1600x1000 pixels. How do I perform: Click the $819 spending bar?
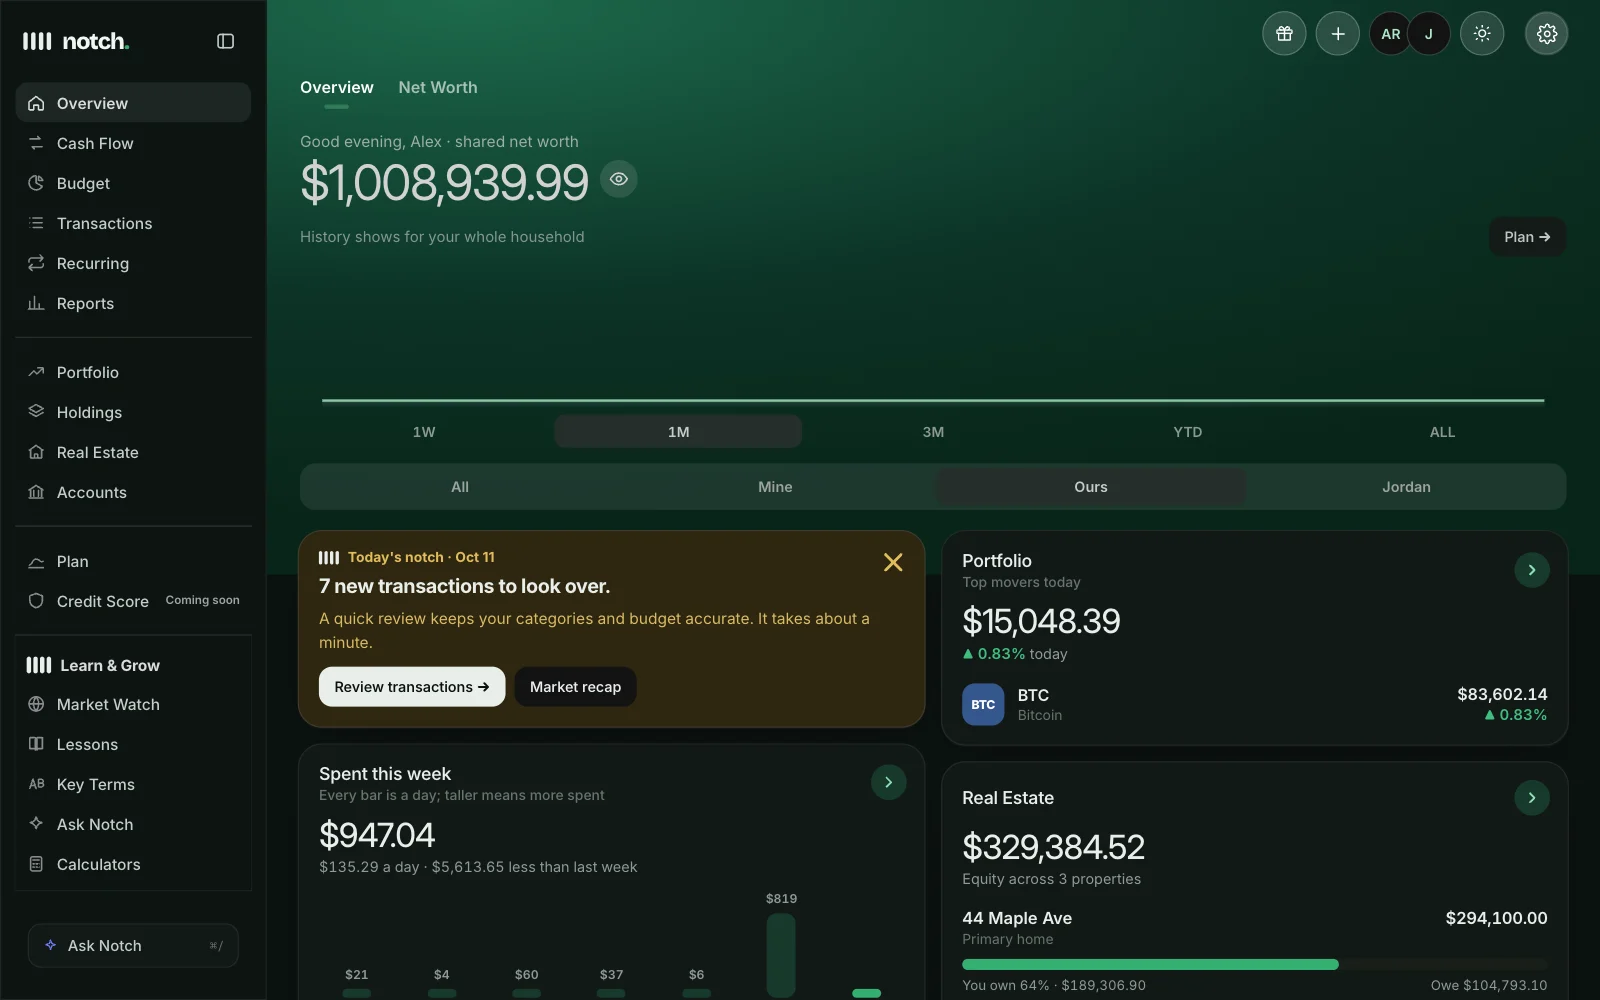pos(781,954)
